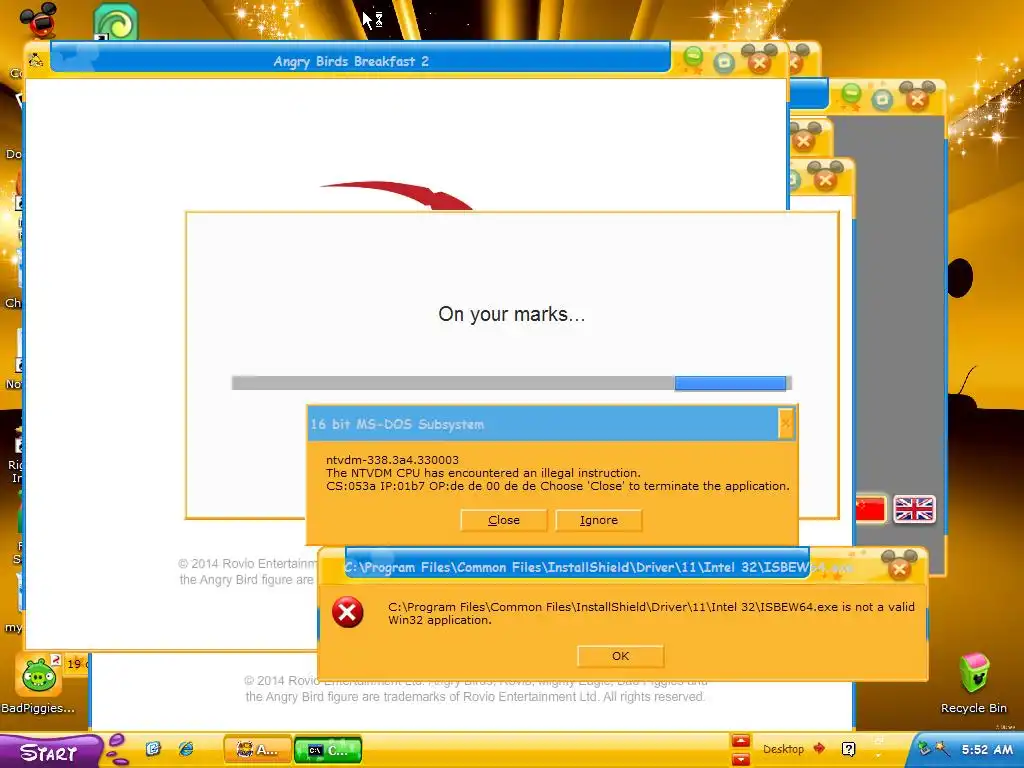Select the Recycle Bin desktop icon

[974, 683]
